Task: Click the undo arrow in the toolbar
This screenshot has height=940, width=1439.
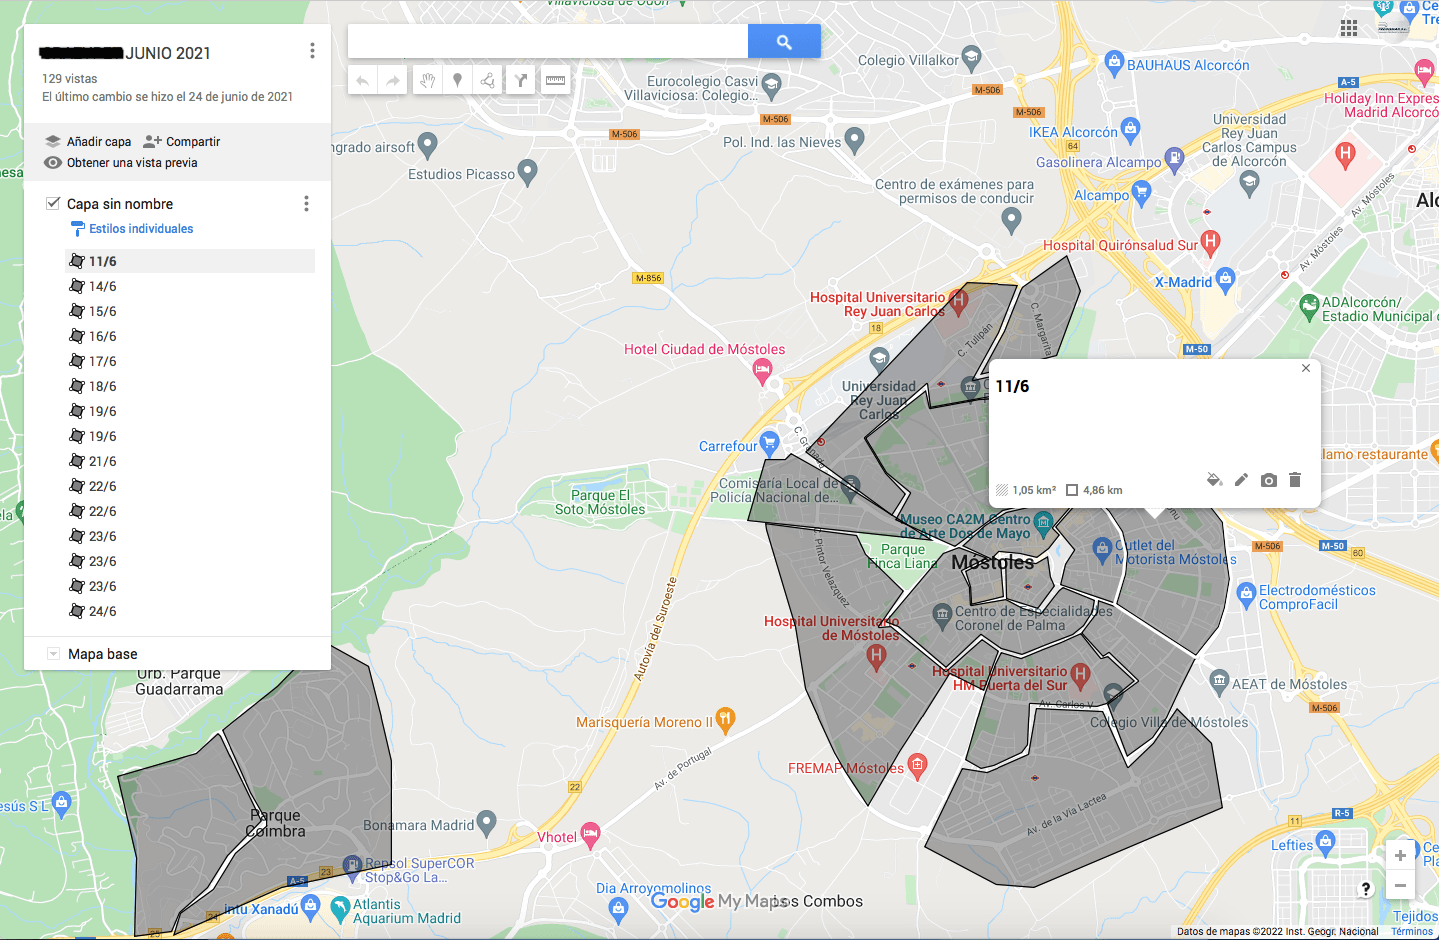Action: 363,80
